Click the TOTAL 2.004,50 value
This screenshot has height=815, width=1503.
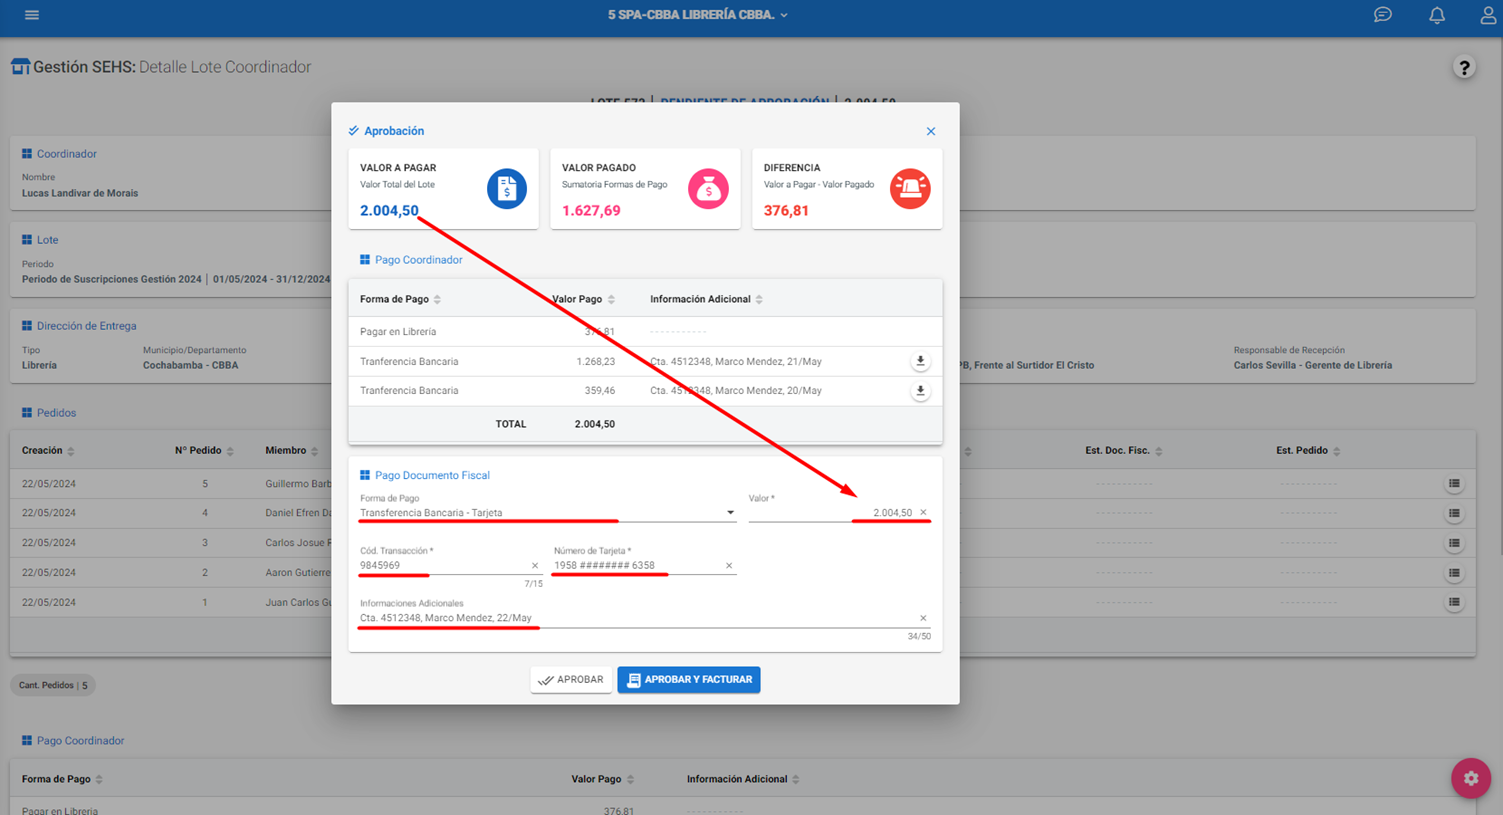pos(595,424)
